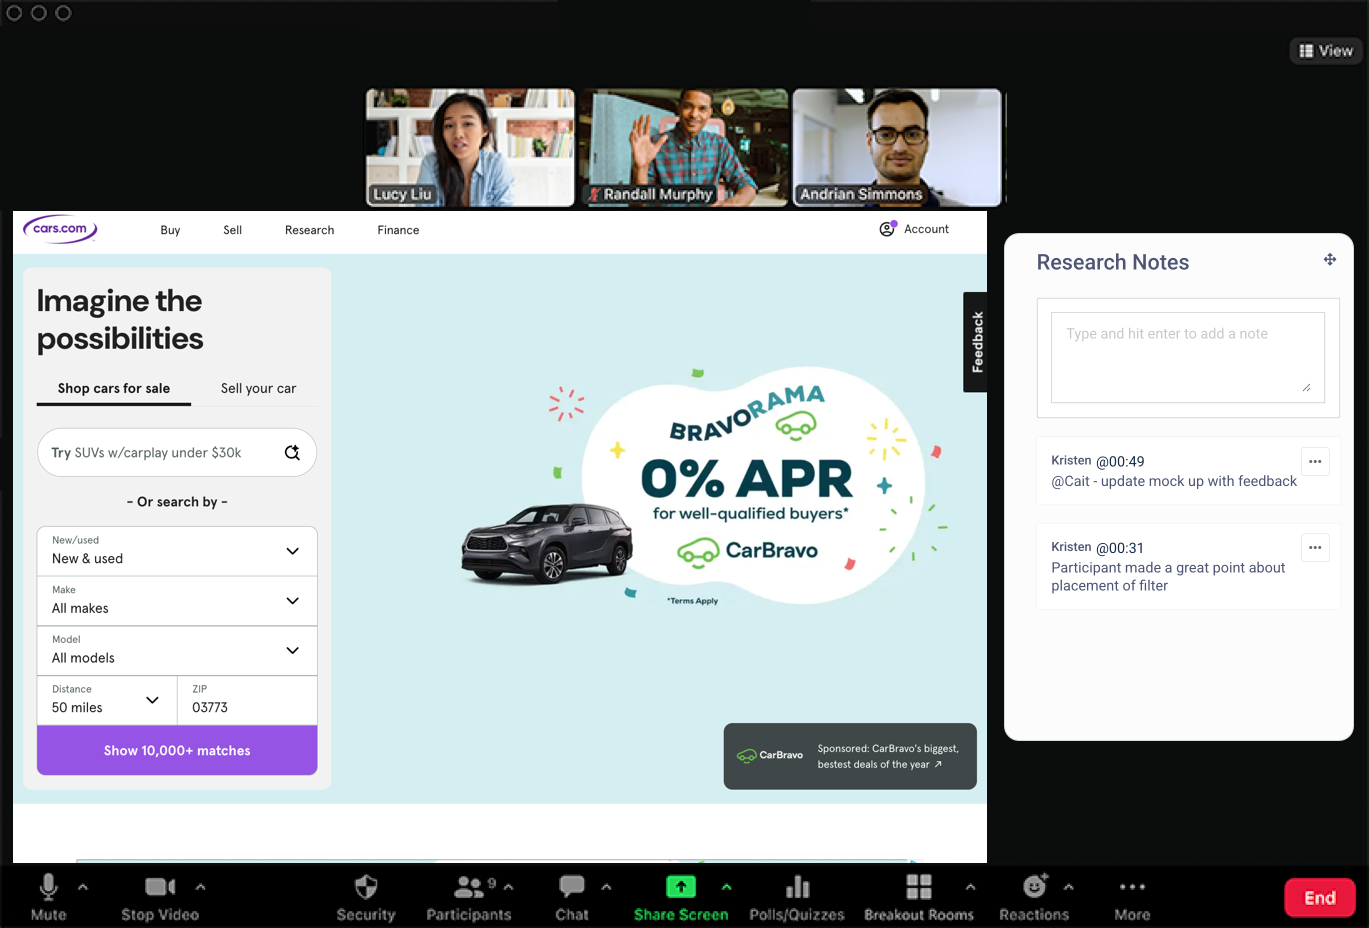The height and width of the screenshot is (928, 1369).
Task: Switch to the Sell your car tab
Action: [259, 389]
